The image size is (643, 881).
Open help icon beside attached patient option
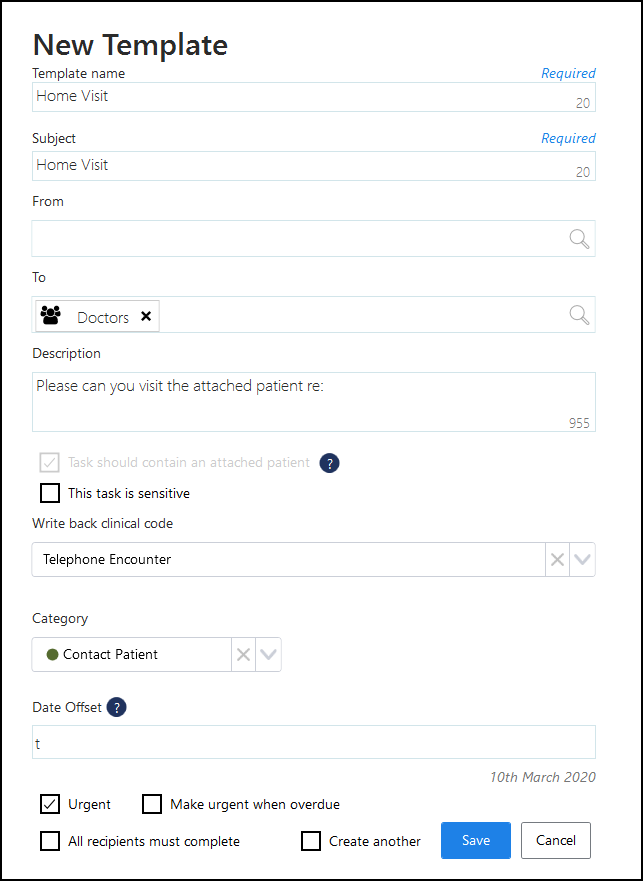point(329,463)
